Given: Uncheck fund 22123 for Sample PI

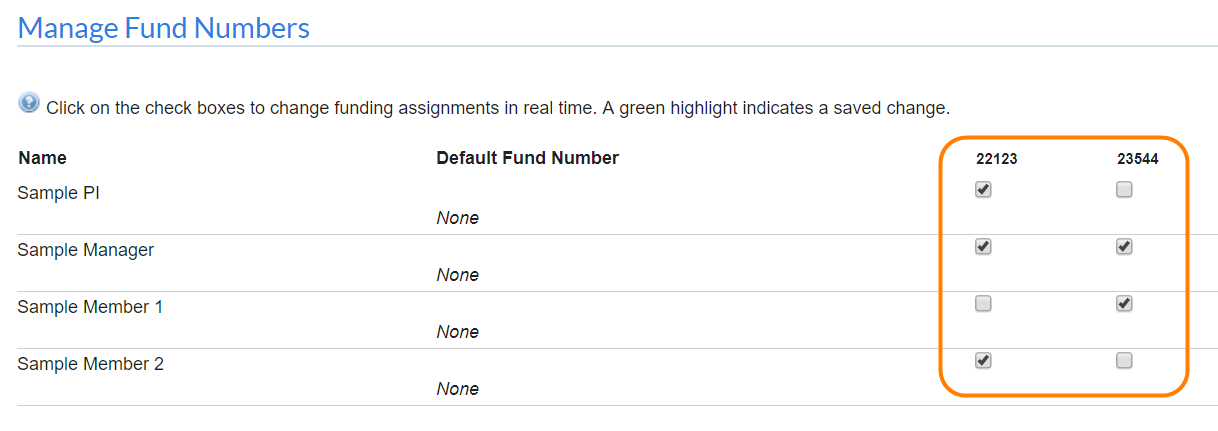Looking at the screenshot, I should [983, 189].
